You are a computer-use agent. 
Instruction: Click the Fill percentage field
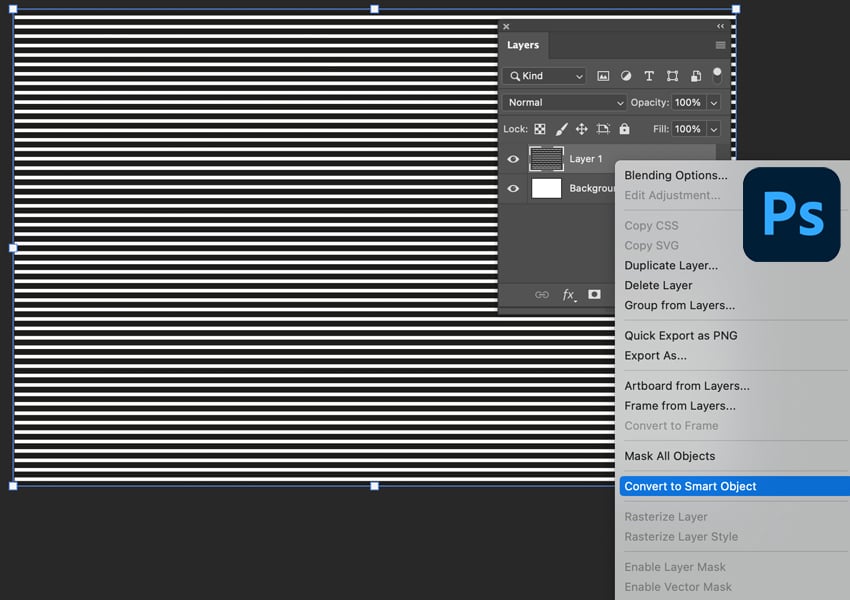point(687,129)
